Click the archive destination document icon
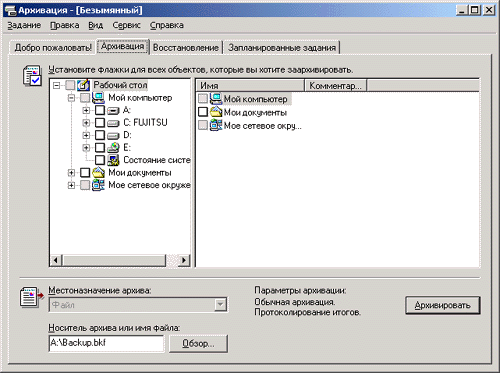This screenshot has width=500, height=373. tap(32, 297)
